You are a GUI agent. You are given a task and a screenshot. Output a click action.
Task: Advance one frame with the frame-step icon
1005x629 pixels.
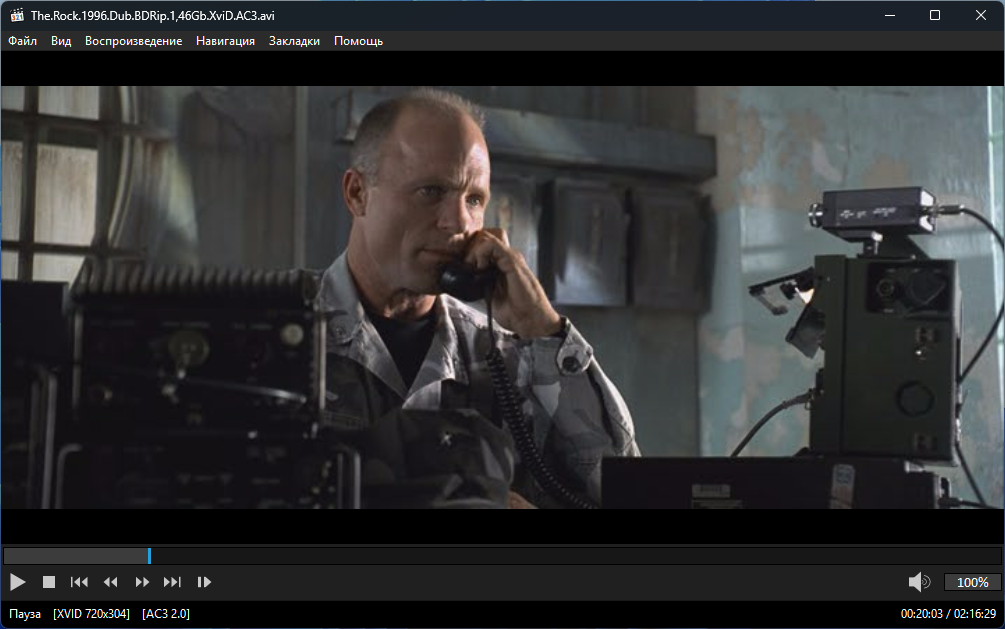(204, 582)
